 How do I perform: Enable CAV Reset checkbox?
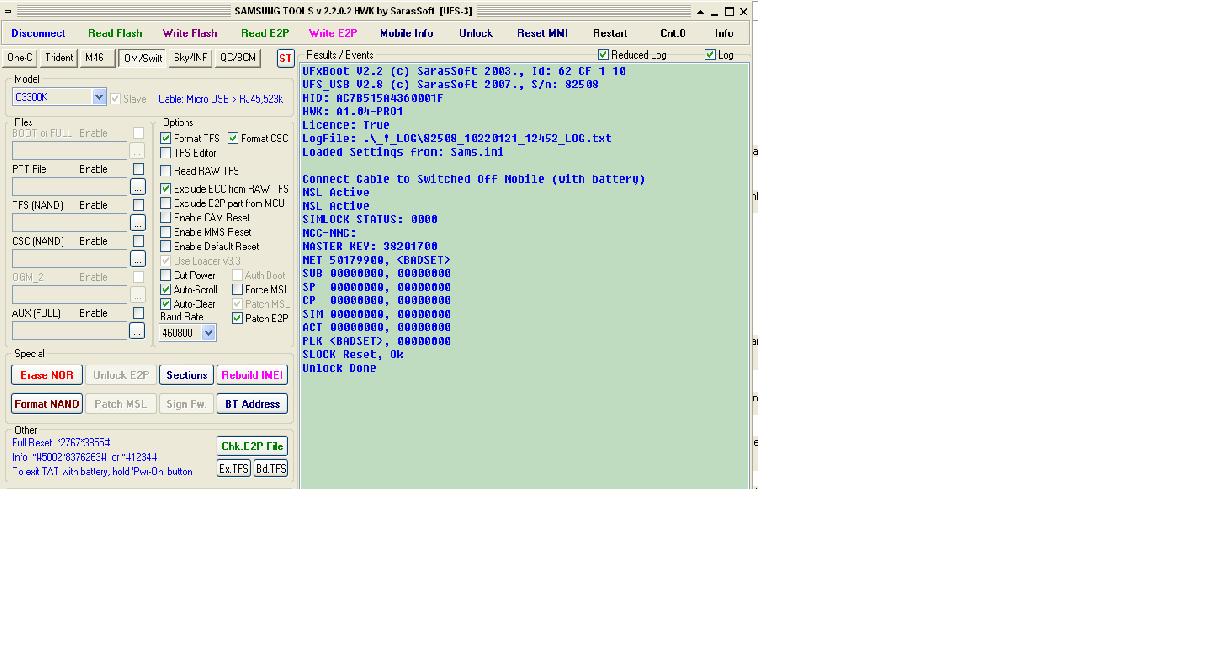point(166,217)
